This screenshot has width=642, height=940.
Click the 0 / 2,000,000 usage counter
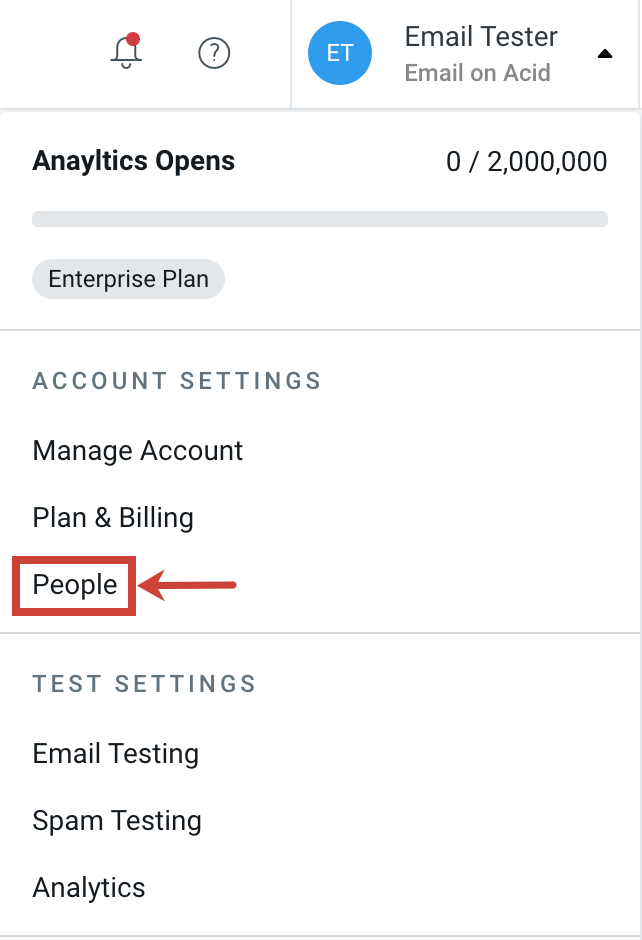(x=526, y=161)
